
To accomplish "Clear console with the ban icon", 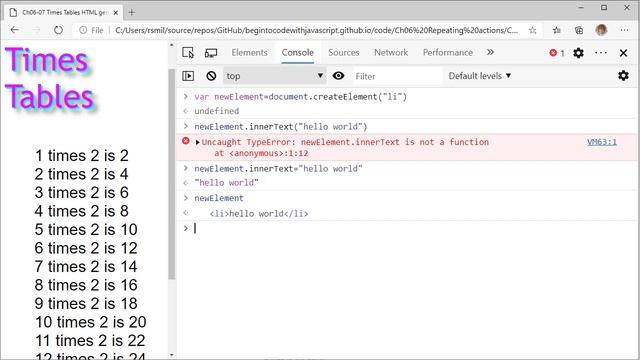I will point(211,76).
